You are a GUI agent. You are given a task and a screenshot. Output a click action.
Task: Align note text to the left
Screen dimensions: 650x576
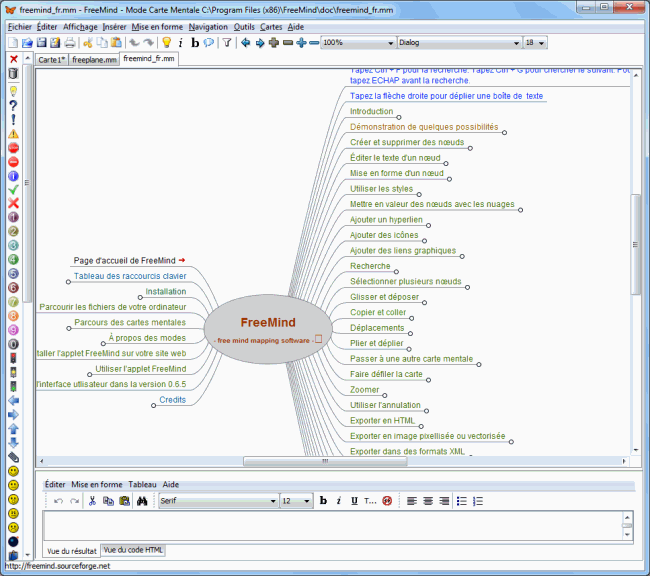[x=412, y=501]
